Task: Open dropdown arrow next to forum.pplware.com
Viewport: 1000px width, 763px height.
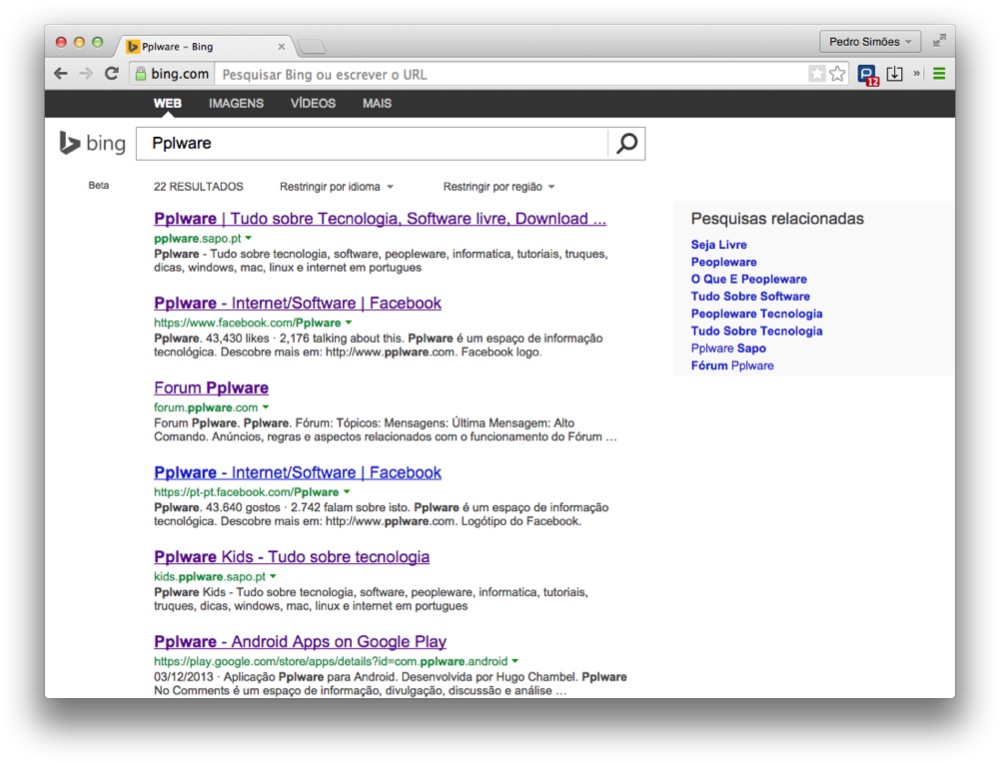Action: (265, 407)
